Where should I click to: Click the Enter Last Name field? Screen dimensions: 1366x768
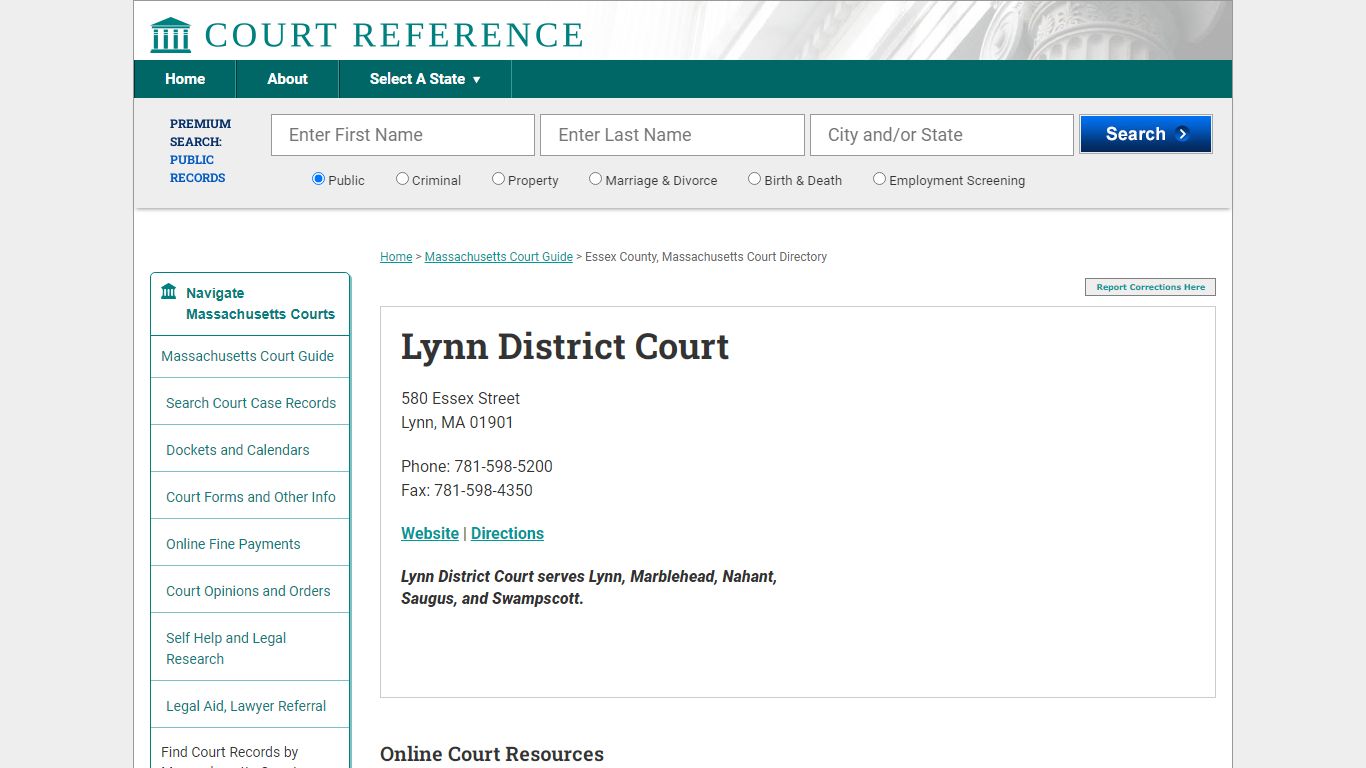(672, 135)
